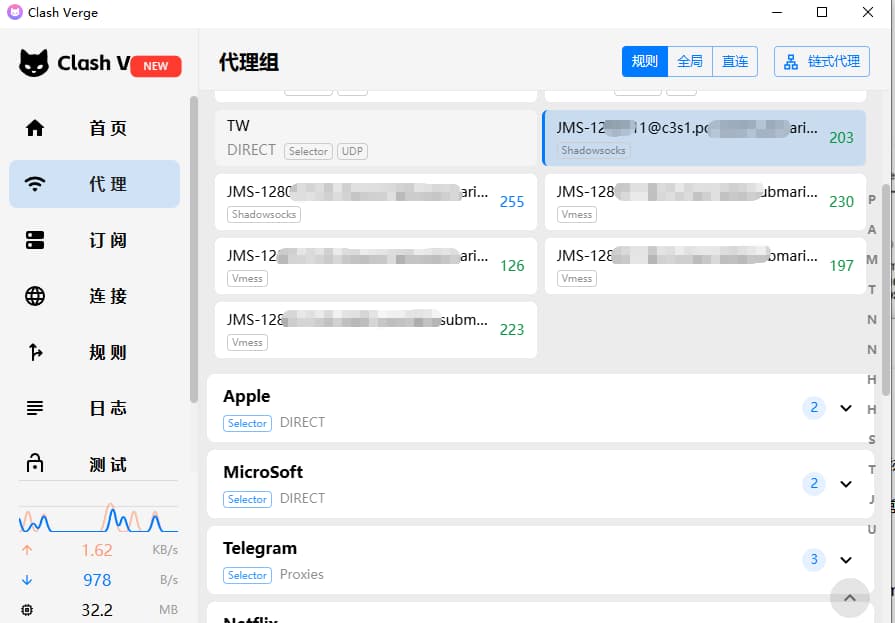895x623 pixels.
Task: Click the Selector tag under Apple
Action: 247,423
